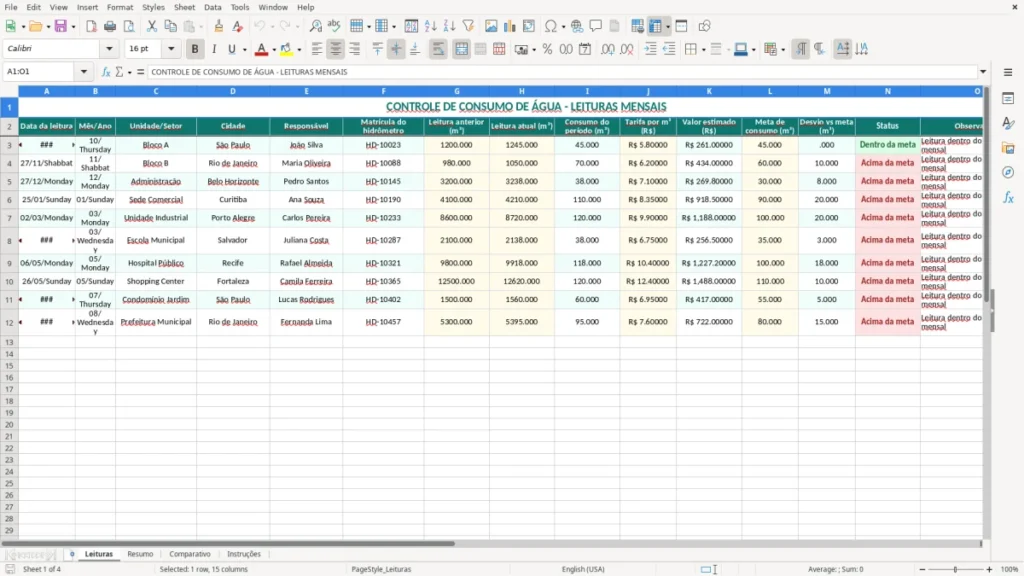Click the zoom slider handle
This screenshot has height=576, width=1024.
point(955,569)
